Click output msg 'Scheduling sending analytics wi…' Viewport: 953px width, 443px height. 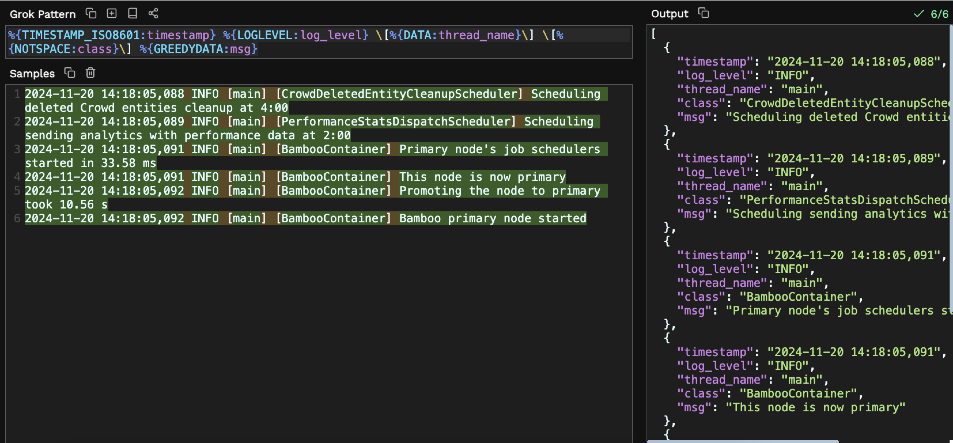(x=839, y=213)
